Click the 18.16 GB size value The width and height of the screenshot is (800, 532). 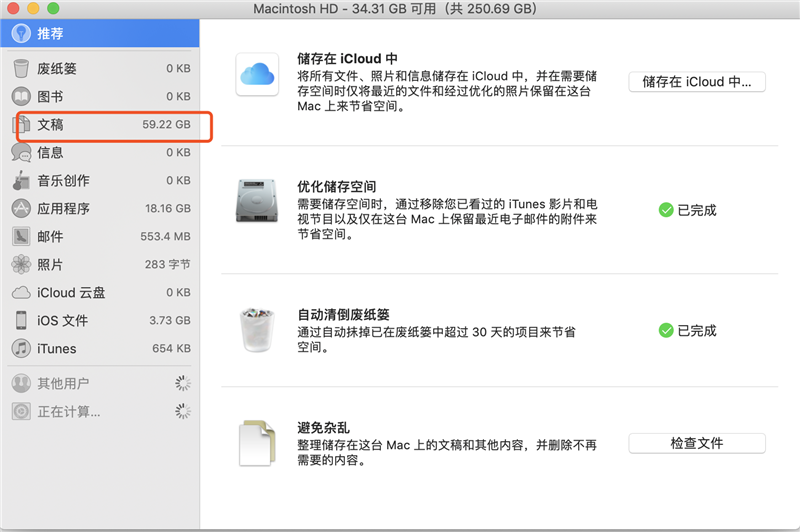point(168,209)
